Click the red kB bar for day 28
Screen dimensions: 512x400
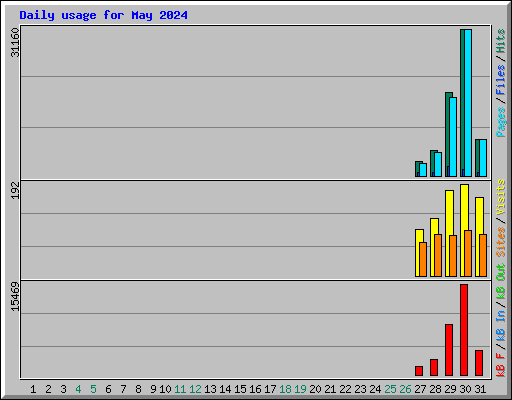click(x=434, y=367)
